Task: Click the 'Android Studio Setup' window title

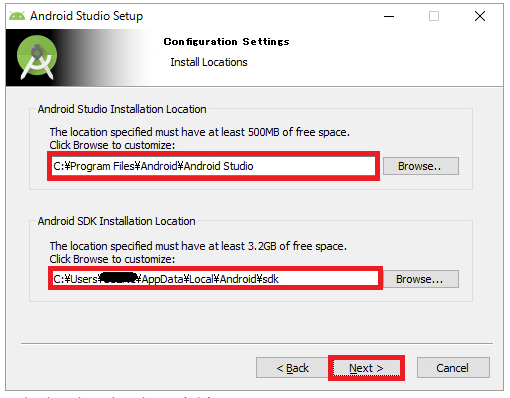Action: [x=86, y=16]
